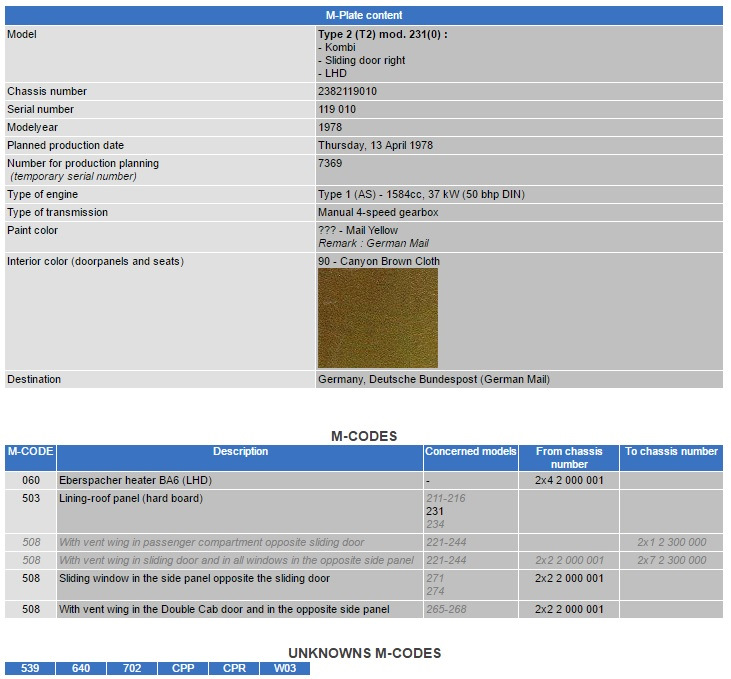Click M-code 060 cell

coord(31,480)
